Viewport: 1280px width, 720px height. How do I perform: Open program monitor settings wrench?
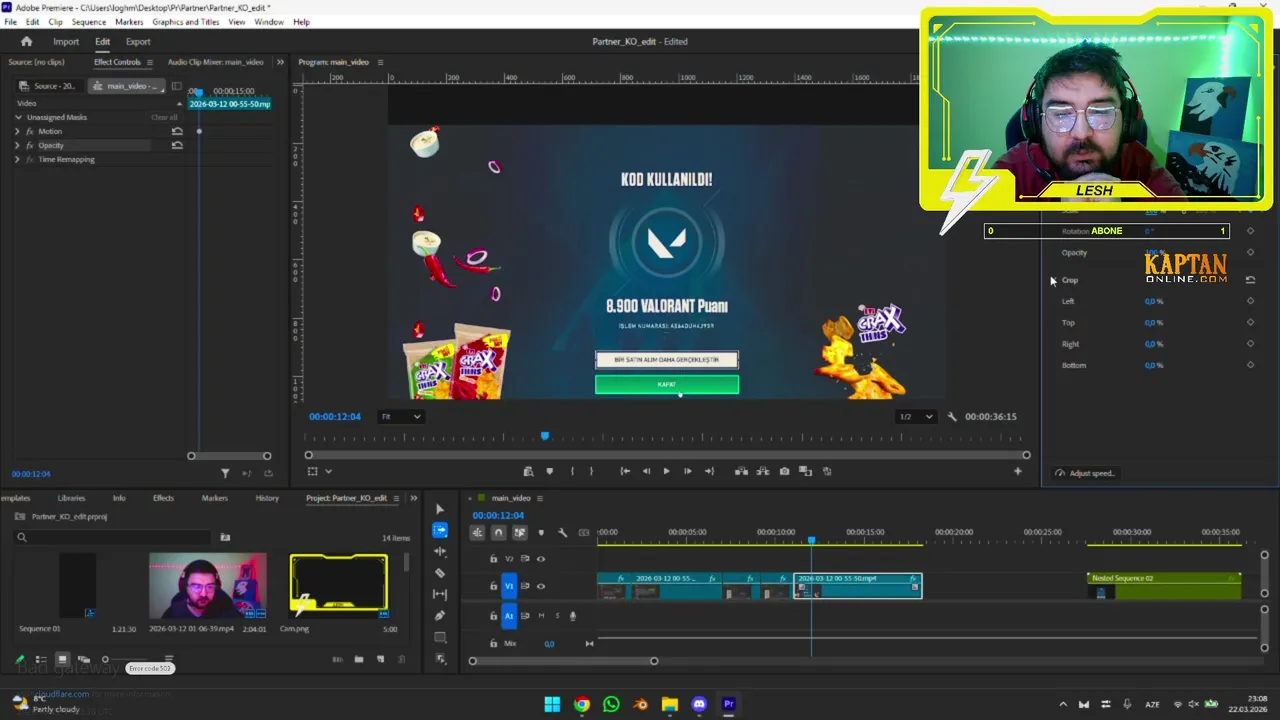(952, 417)
